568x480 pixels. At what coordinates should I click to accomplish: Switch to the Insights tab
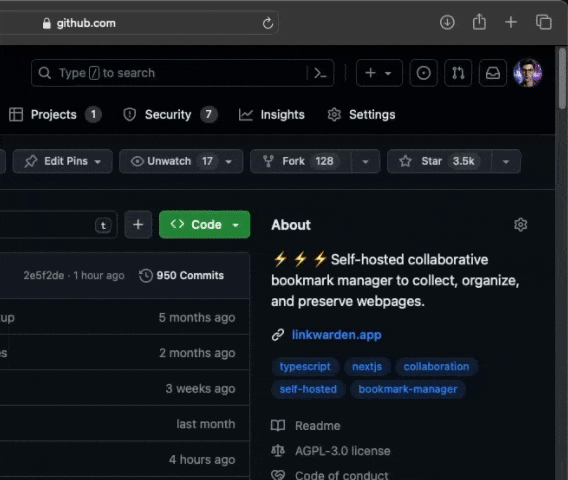click(x=272, y=115)
